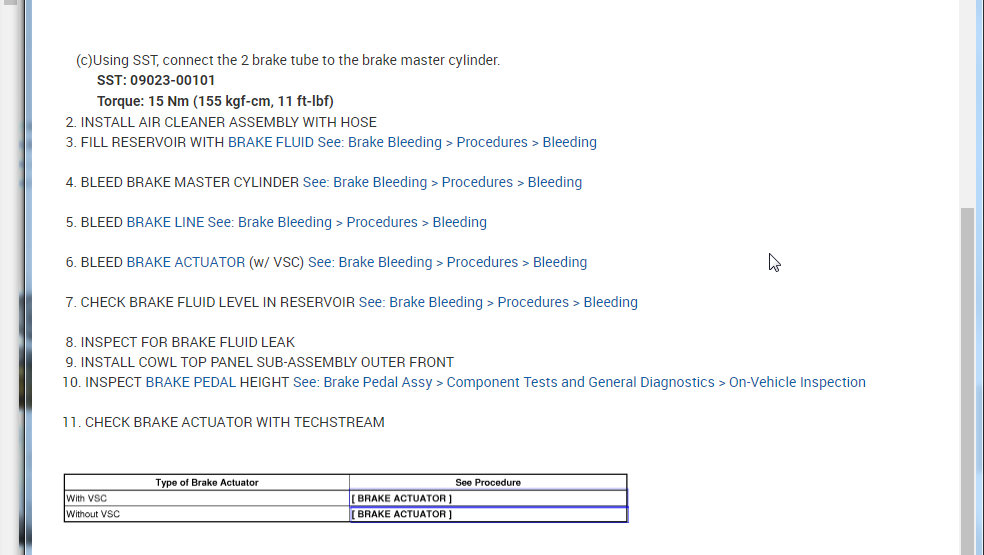The image size is (984, 555).
Task: Open 'See: Brake Pedal Assy' On-Vehicle Inspection link
Action: 579,382
